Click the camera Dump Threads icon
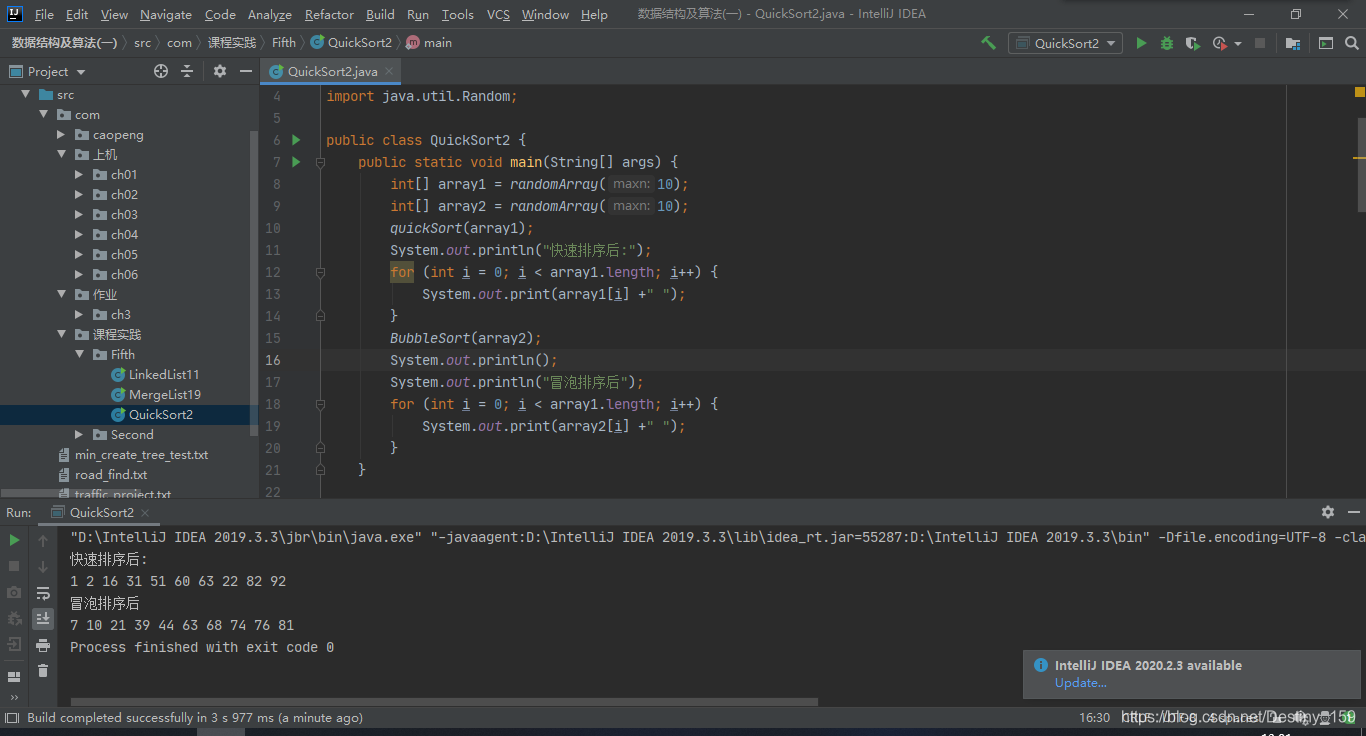 pyautogui.click(x=14, y=592)
